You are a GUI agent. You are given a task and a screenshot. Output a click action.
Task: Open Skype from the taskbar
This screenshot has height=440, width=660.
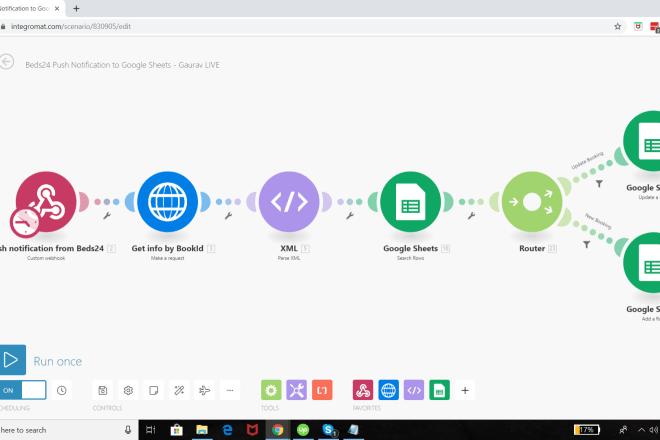pos(328,430)
